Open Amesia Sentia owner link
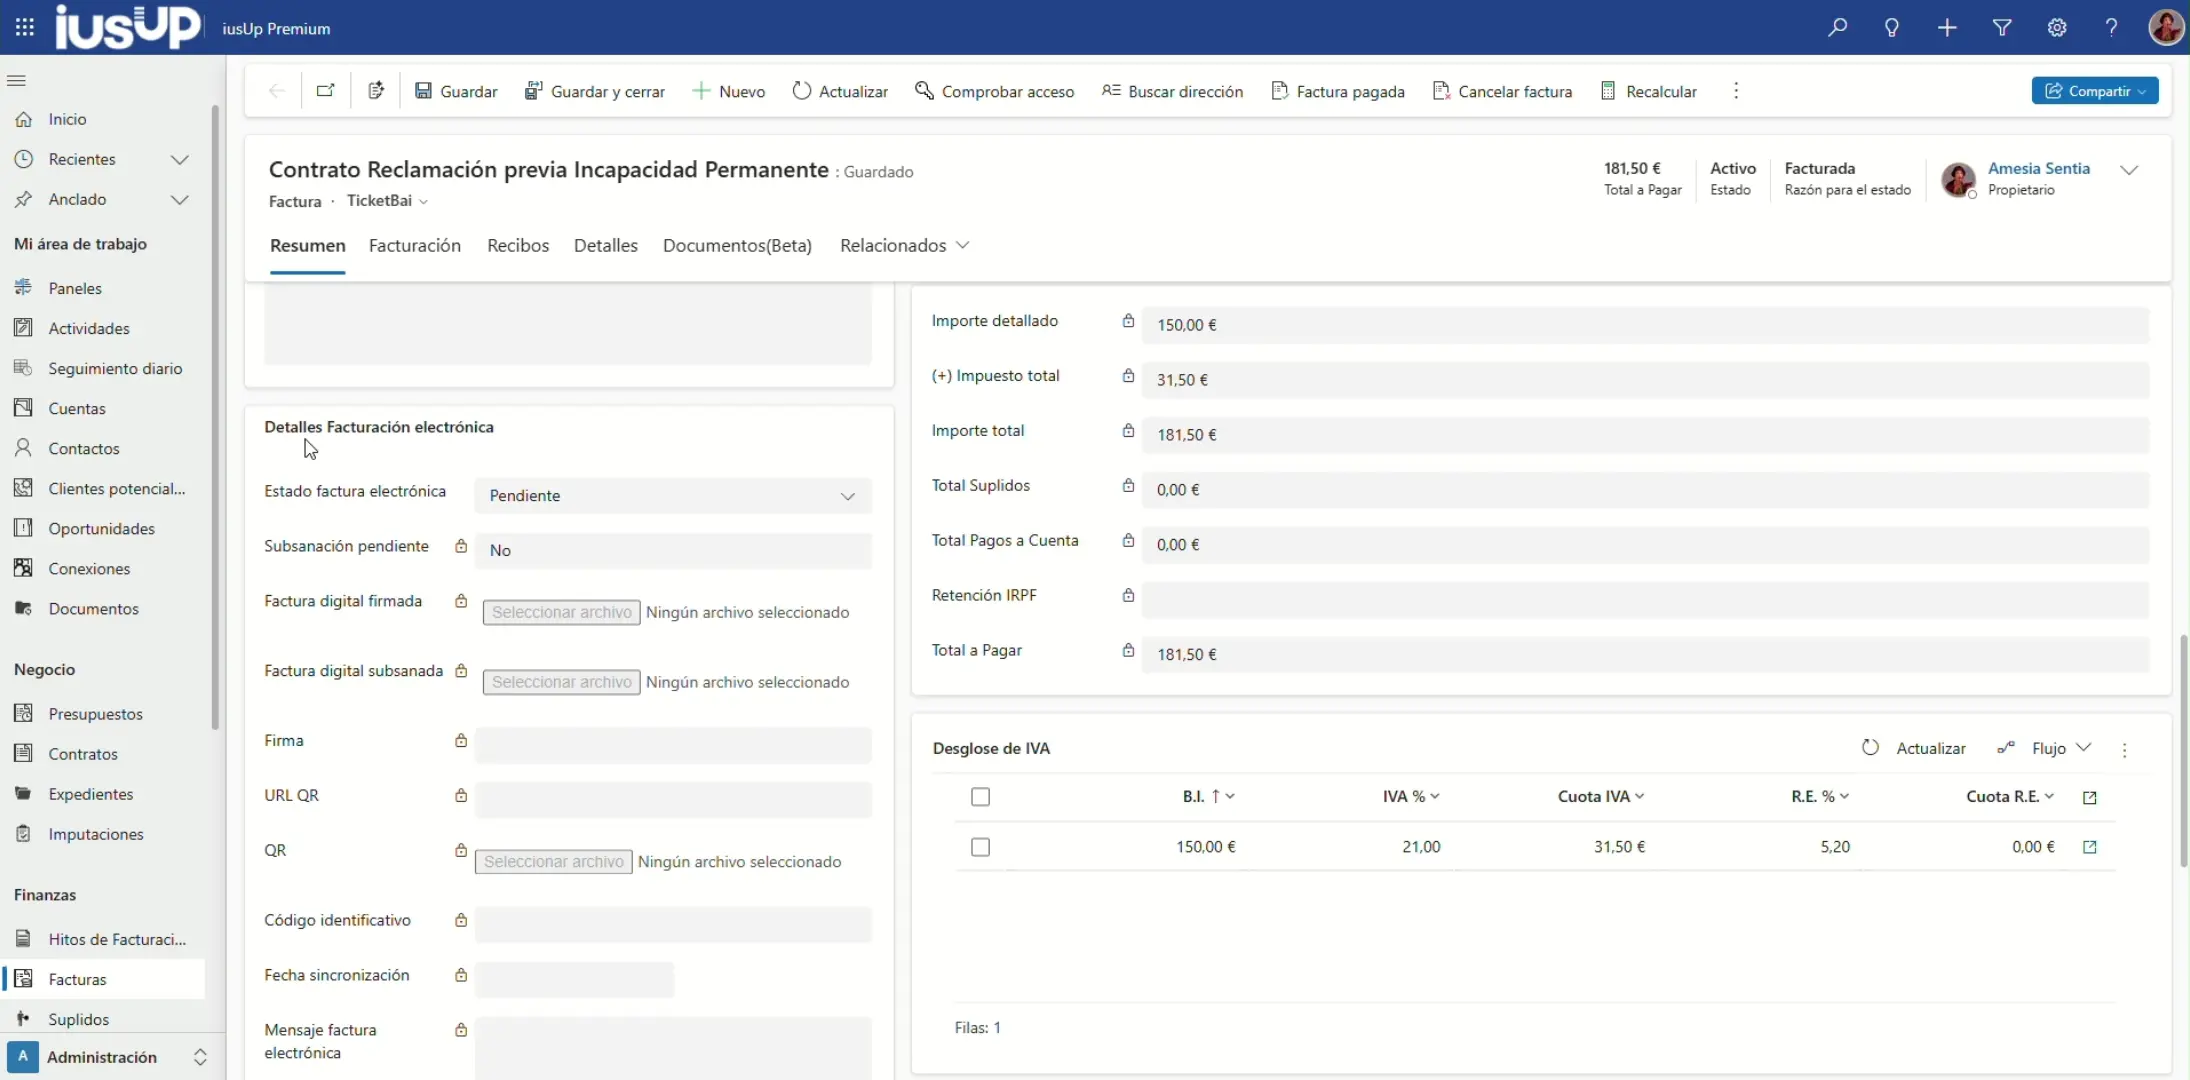Screen dimensions: 2190x1080 [2038, 168]
